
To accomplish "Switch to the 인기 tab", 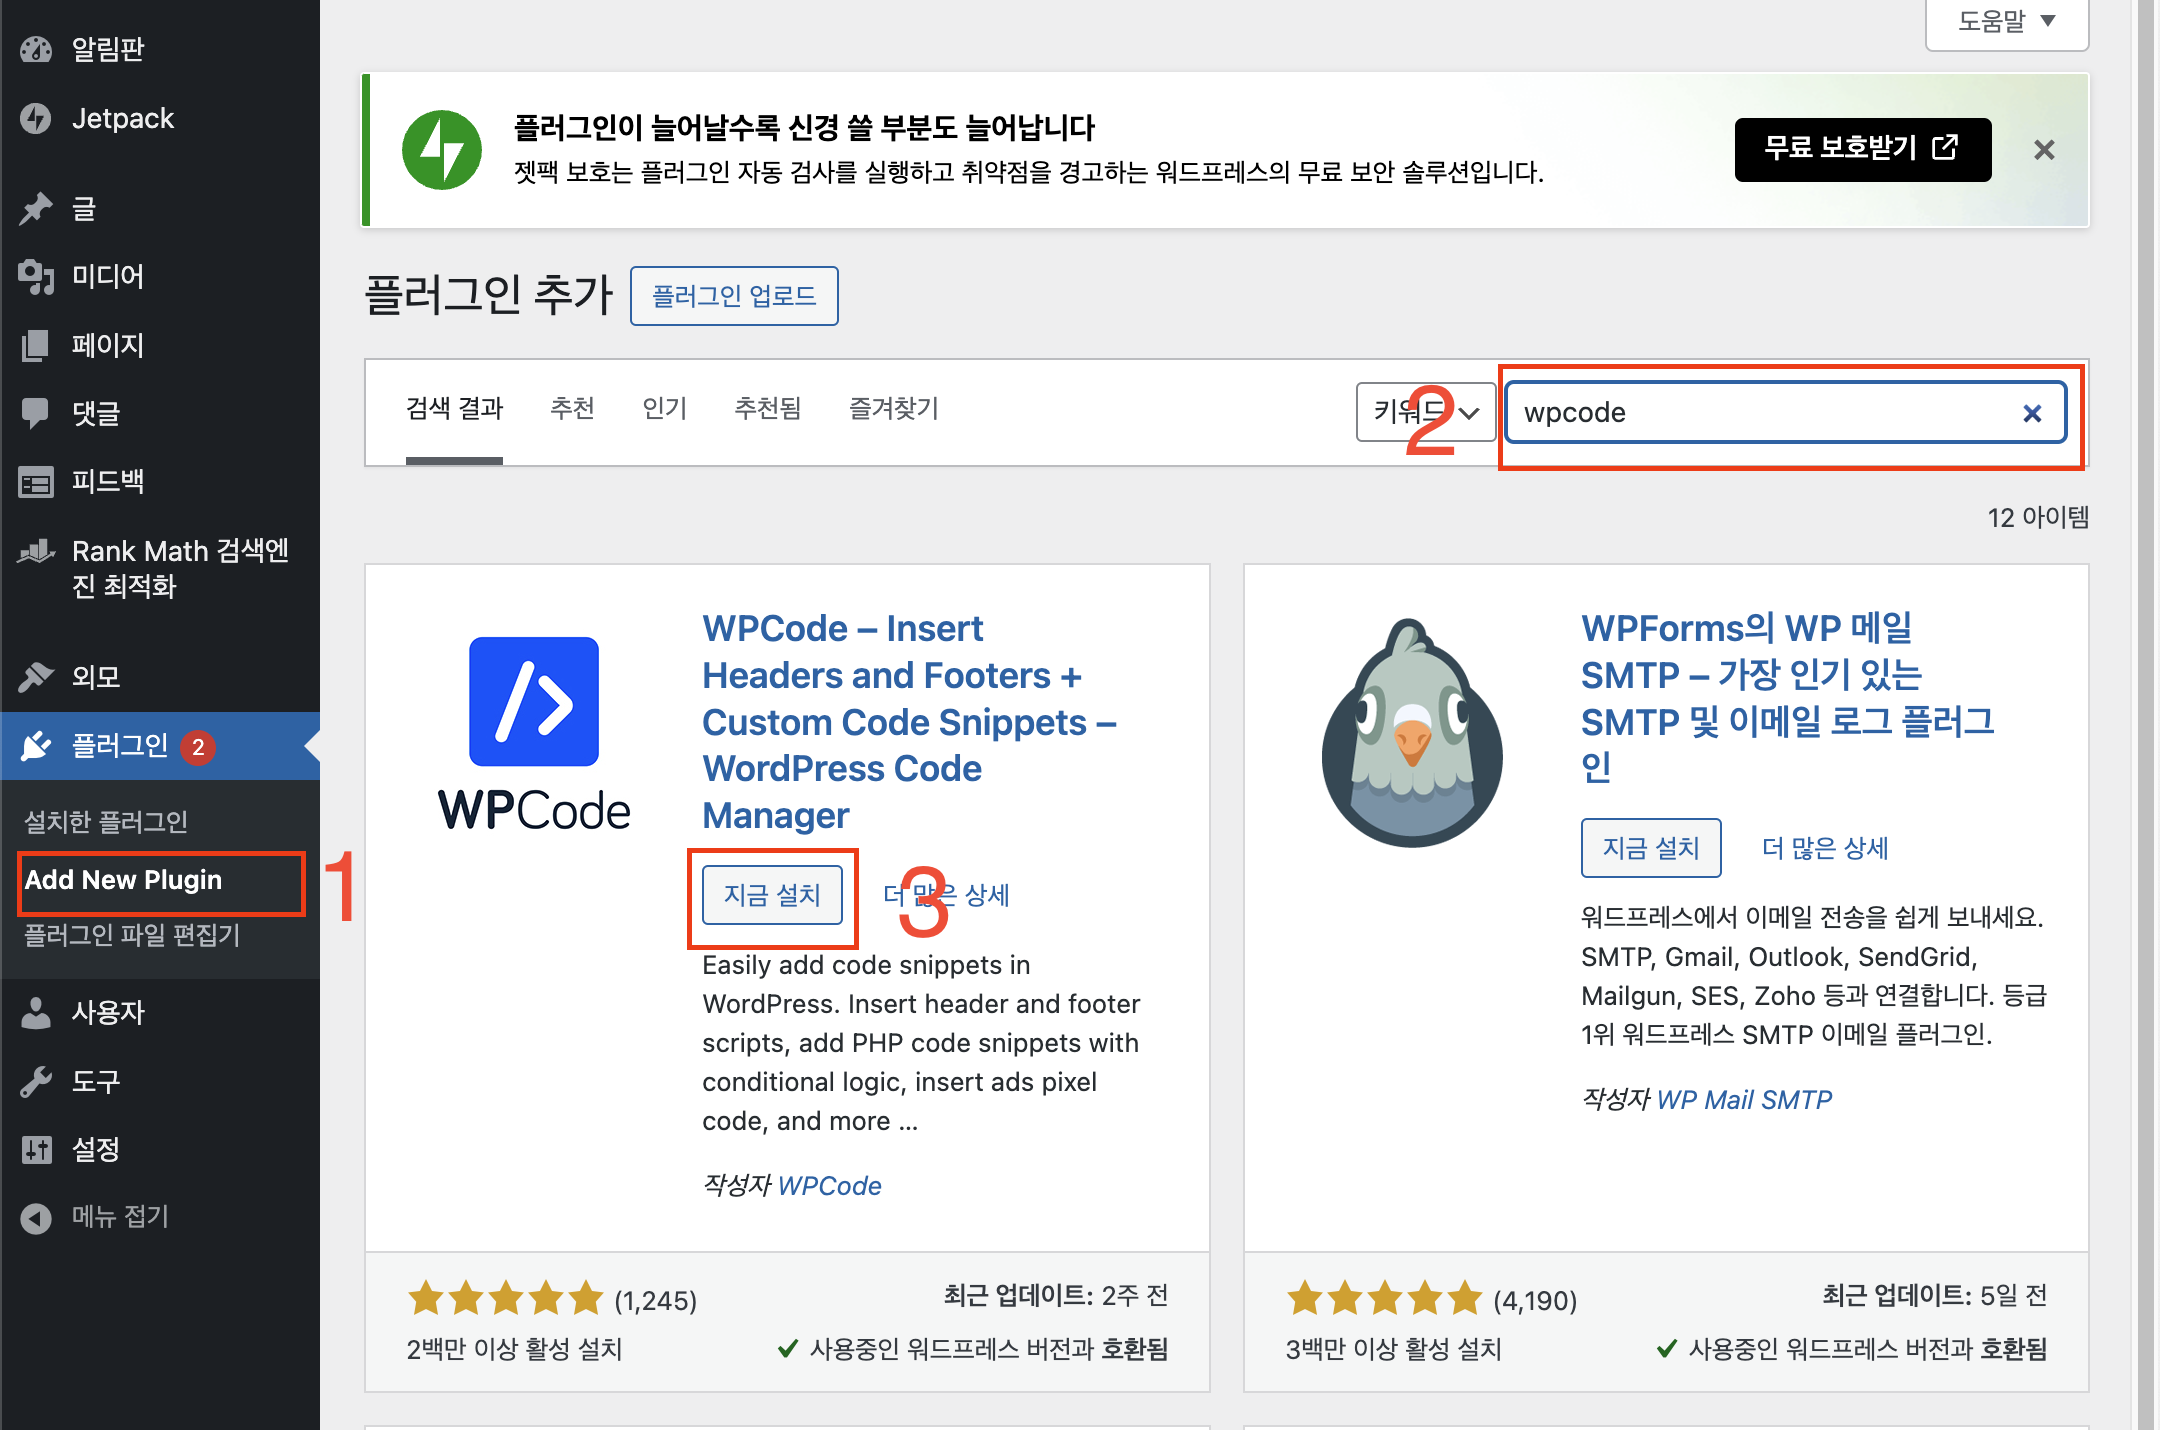I will click(664, 408).
